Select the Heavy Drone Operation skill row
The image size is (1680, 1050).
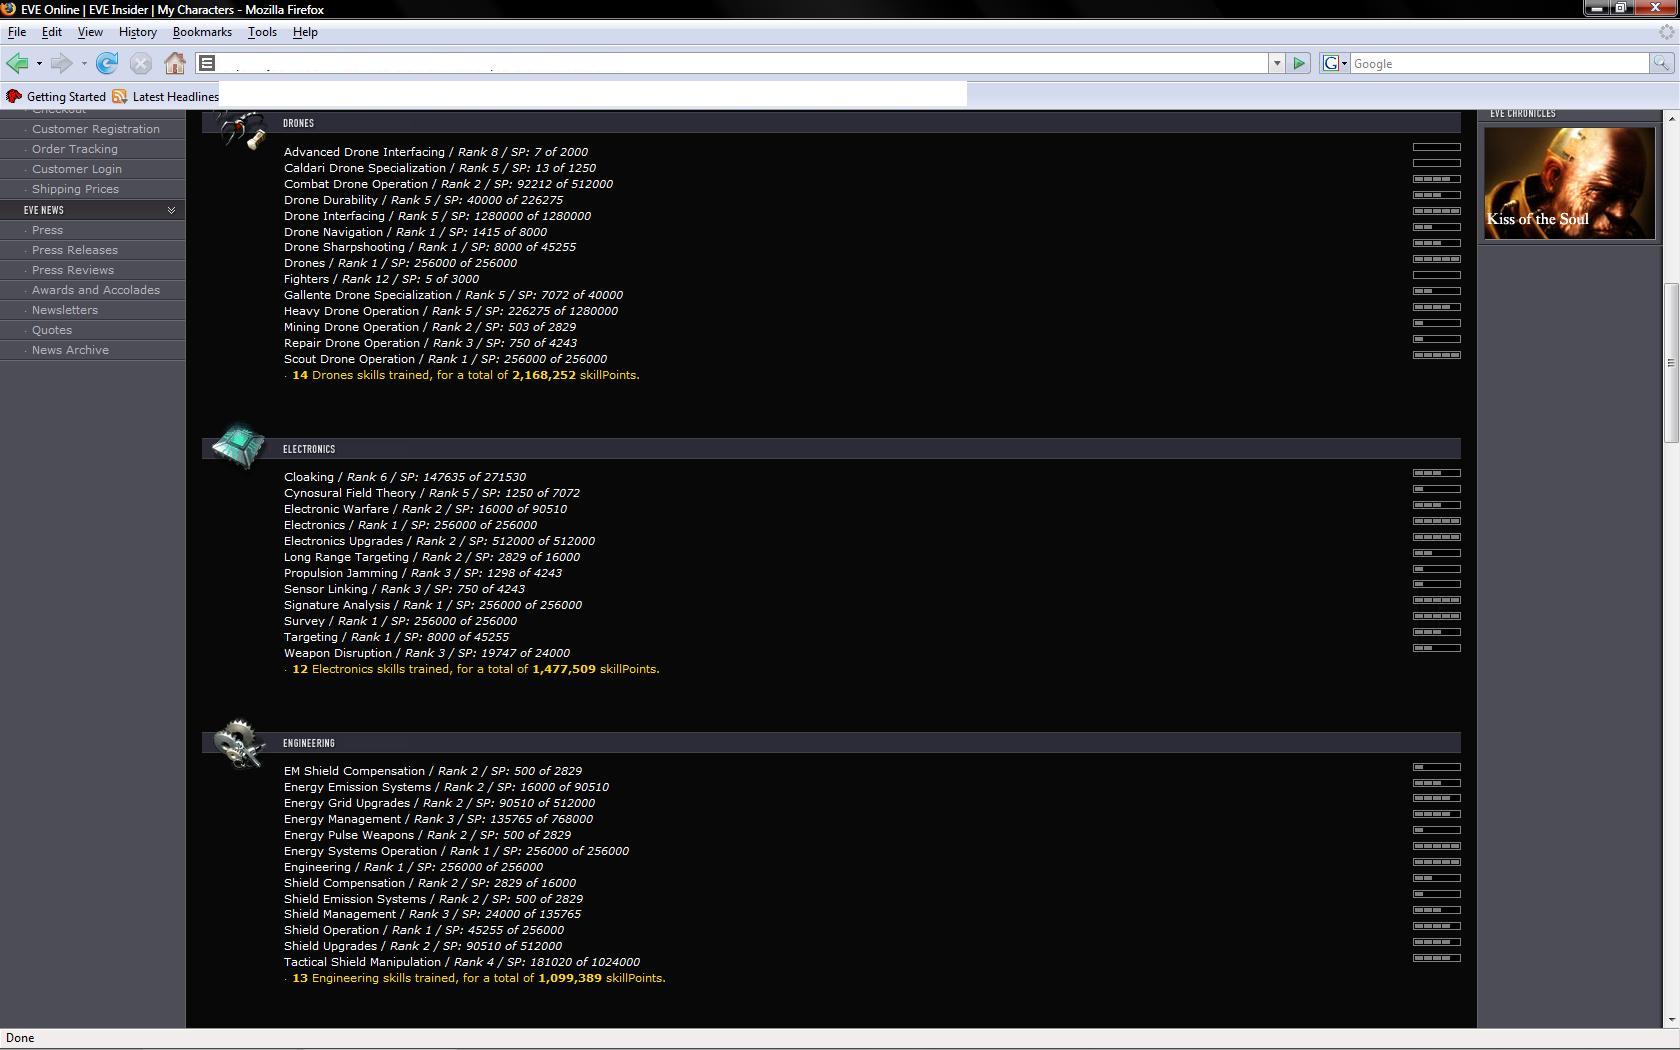[451, 311]
